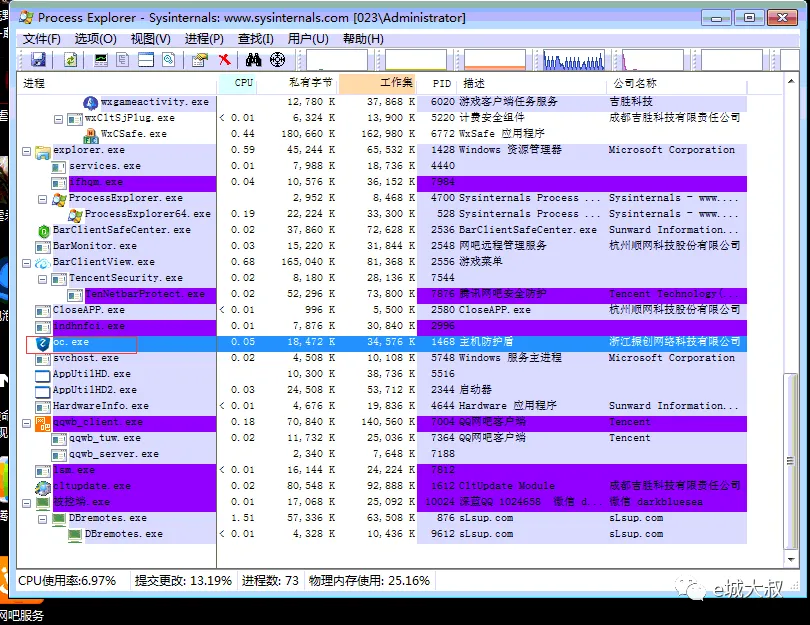Sort by the 私有字节 column header
This screenshot has height=625, width=810.
coord(298,83)
